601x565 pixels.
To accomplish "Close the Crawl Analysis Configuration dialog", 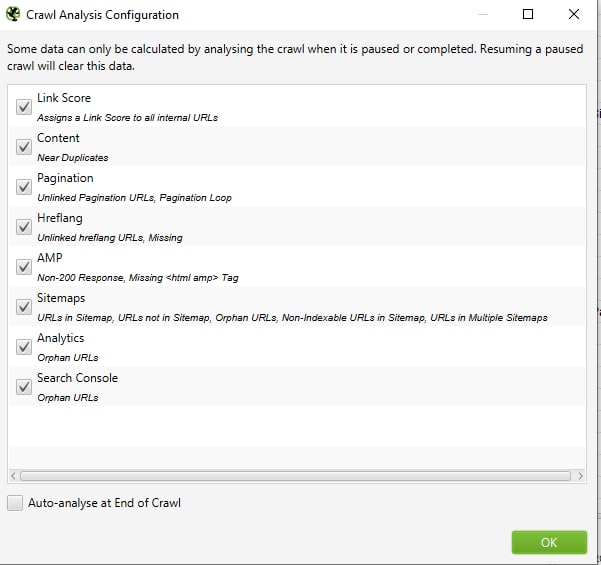I will coord(573,14).
